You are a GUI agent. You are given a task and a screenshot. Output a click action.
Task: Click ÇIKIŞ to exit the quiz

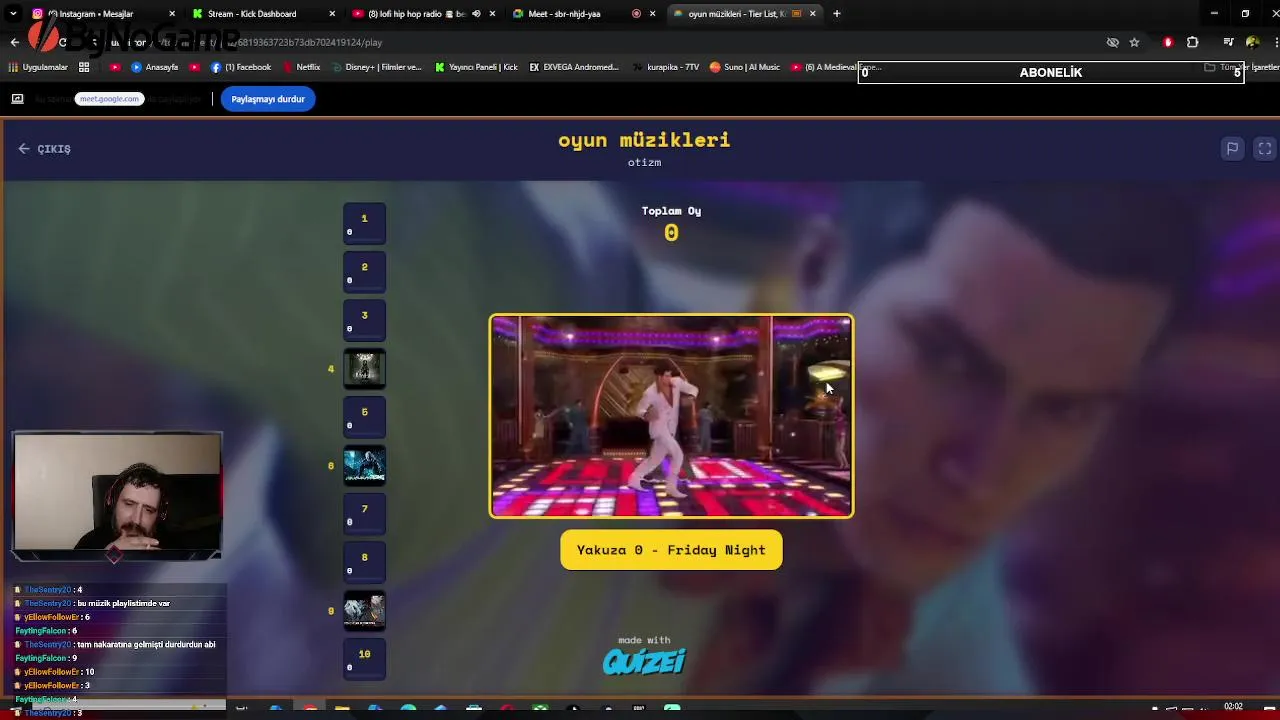44,149
